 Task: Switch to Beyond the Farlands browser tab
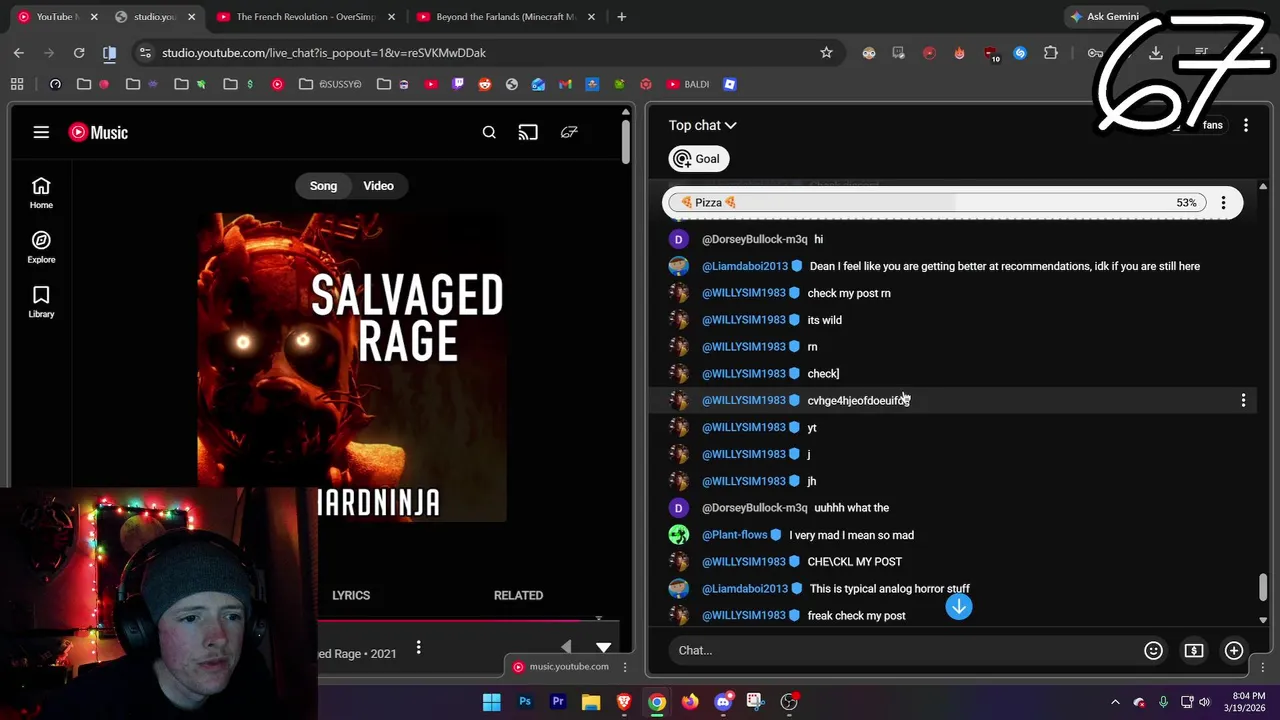click(x=506, y=17)
